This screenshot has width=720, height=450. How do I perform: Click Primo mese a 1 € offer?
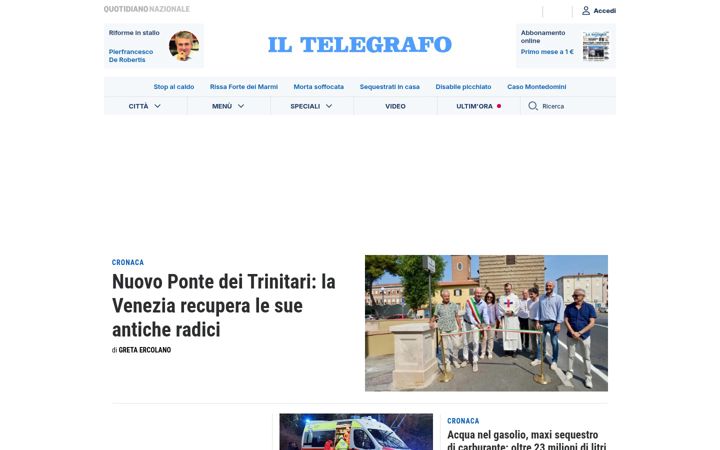pyautogui.click(x=547, y=52)
